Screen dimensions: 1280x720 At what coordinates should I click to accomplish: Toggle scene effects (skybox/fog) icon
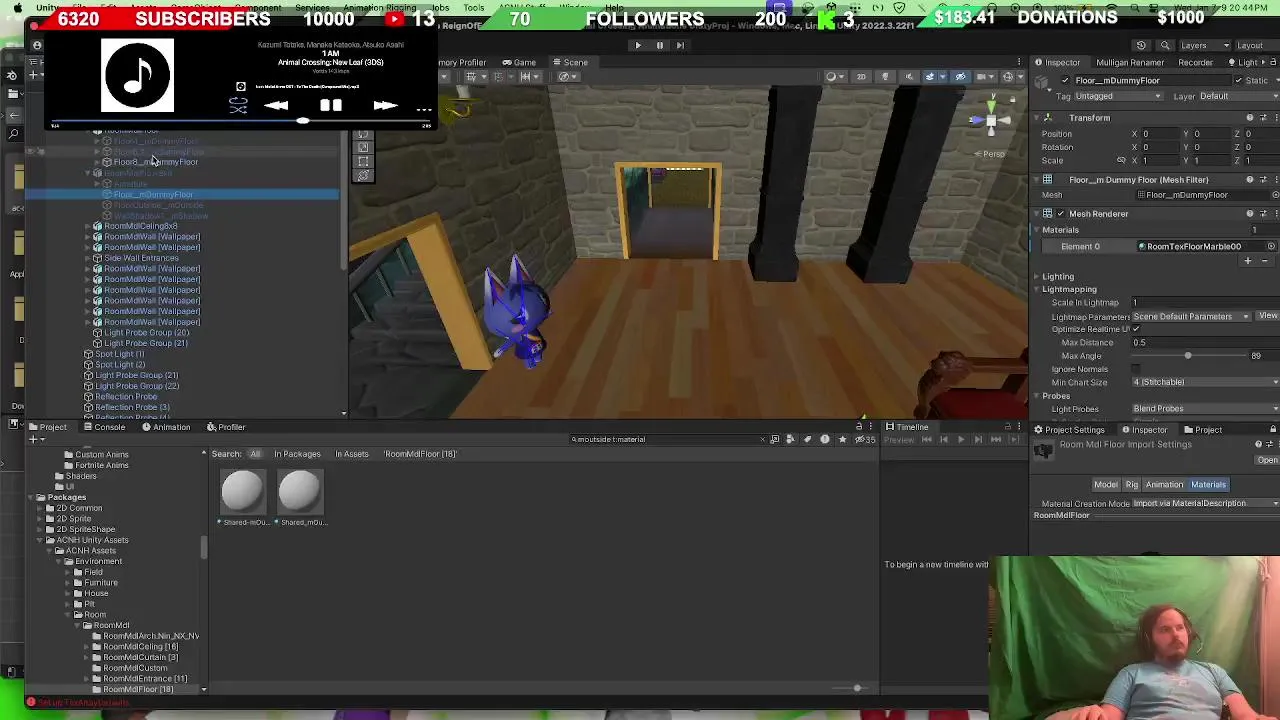(931, 77)
